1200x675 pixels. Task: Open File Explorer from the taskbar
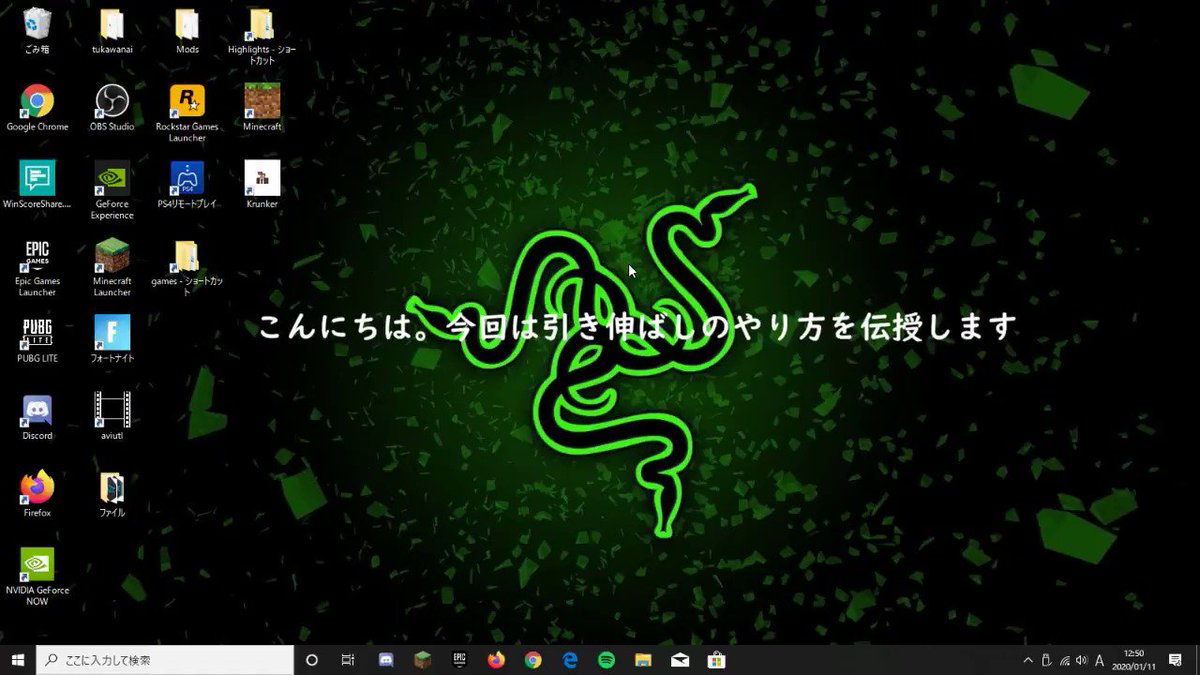click(x=643, y=660)
